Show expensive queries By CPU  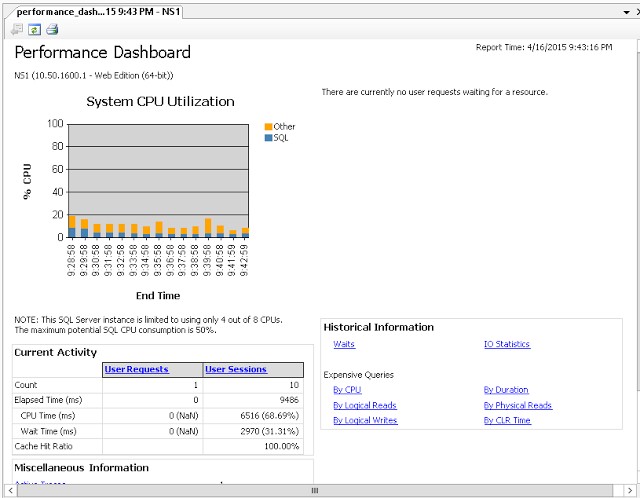point(347,390)
